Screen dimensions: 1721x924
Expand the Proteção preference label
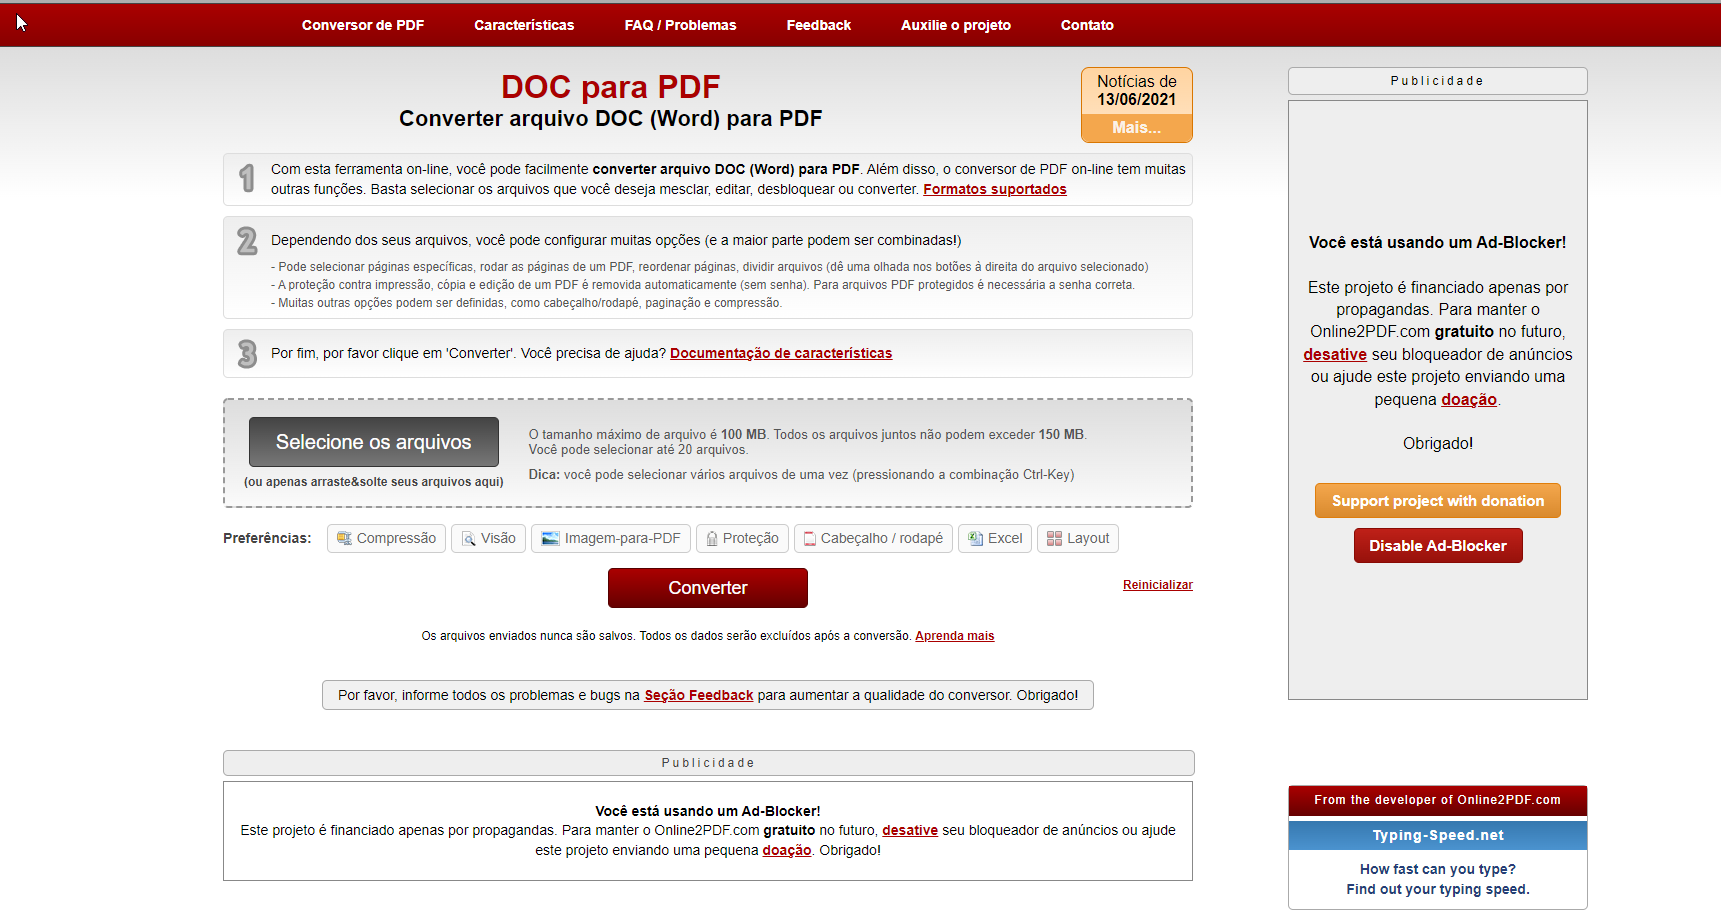750,538
